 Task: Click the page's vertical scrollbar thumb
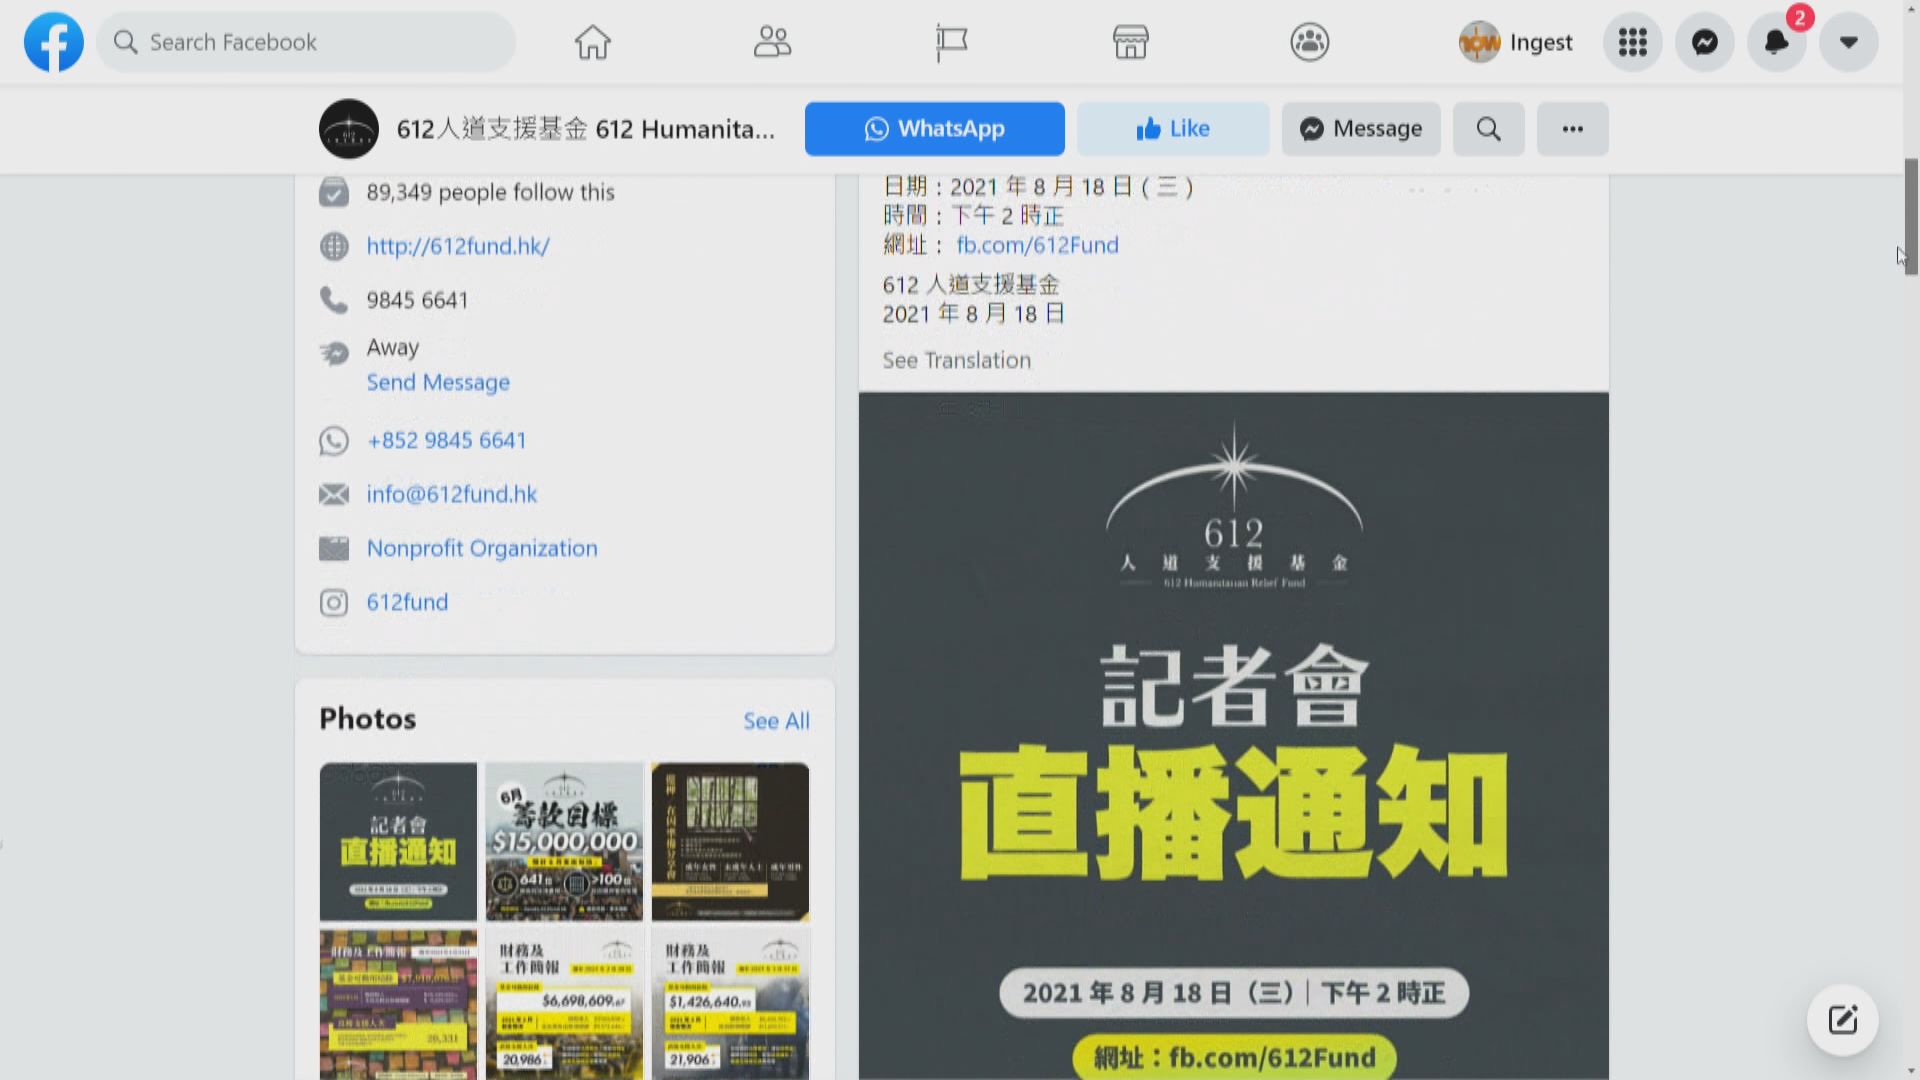pos(1911,215)
